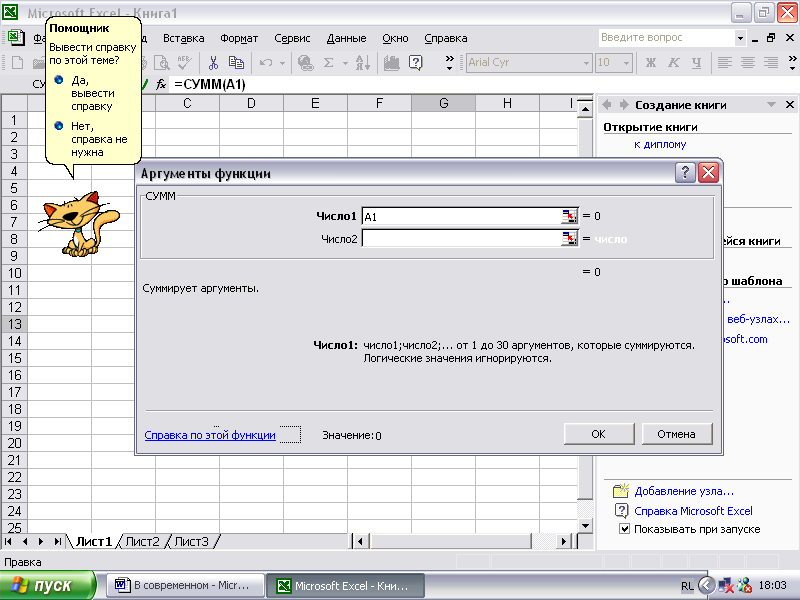This screenshot has width=800, height=600.
Task: Click the New workbook toolbar icon
Action: [x=17, y=63]
